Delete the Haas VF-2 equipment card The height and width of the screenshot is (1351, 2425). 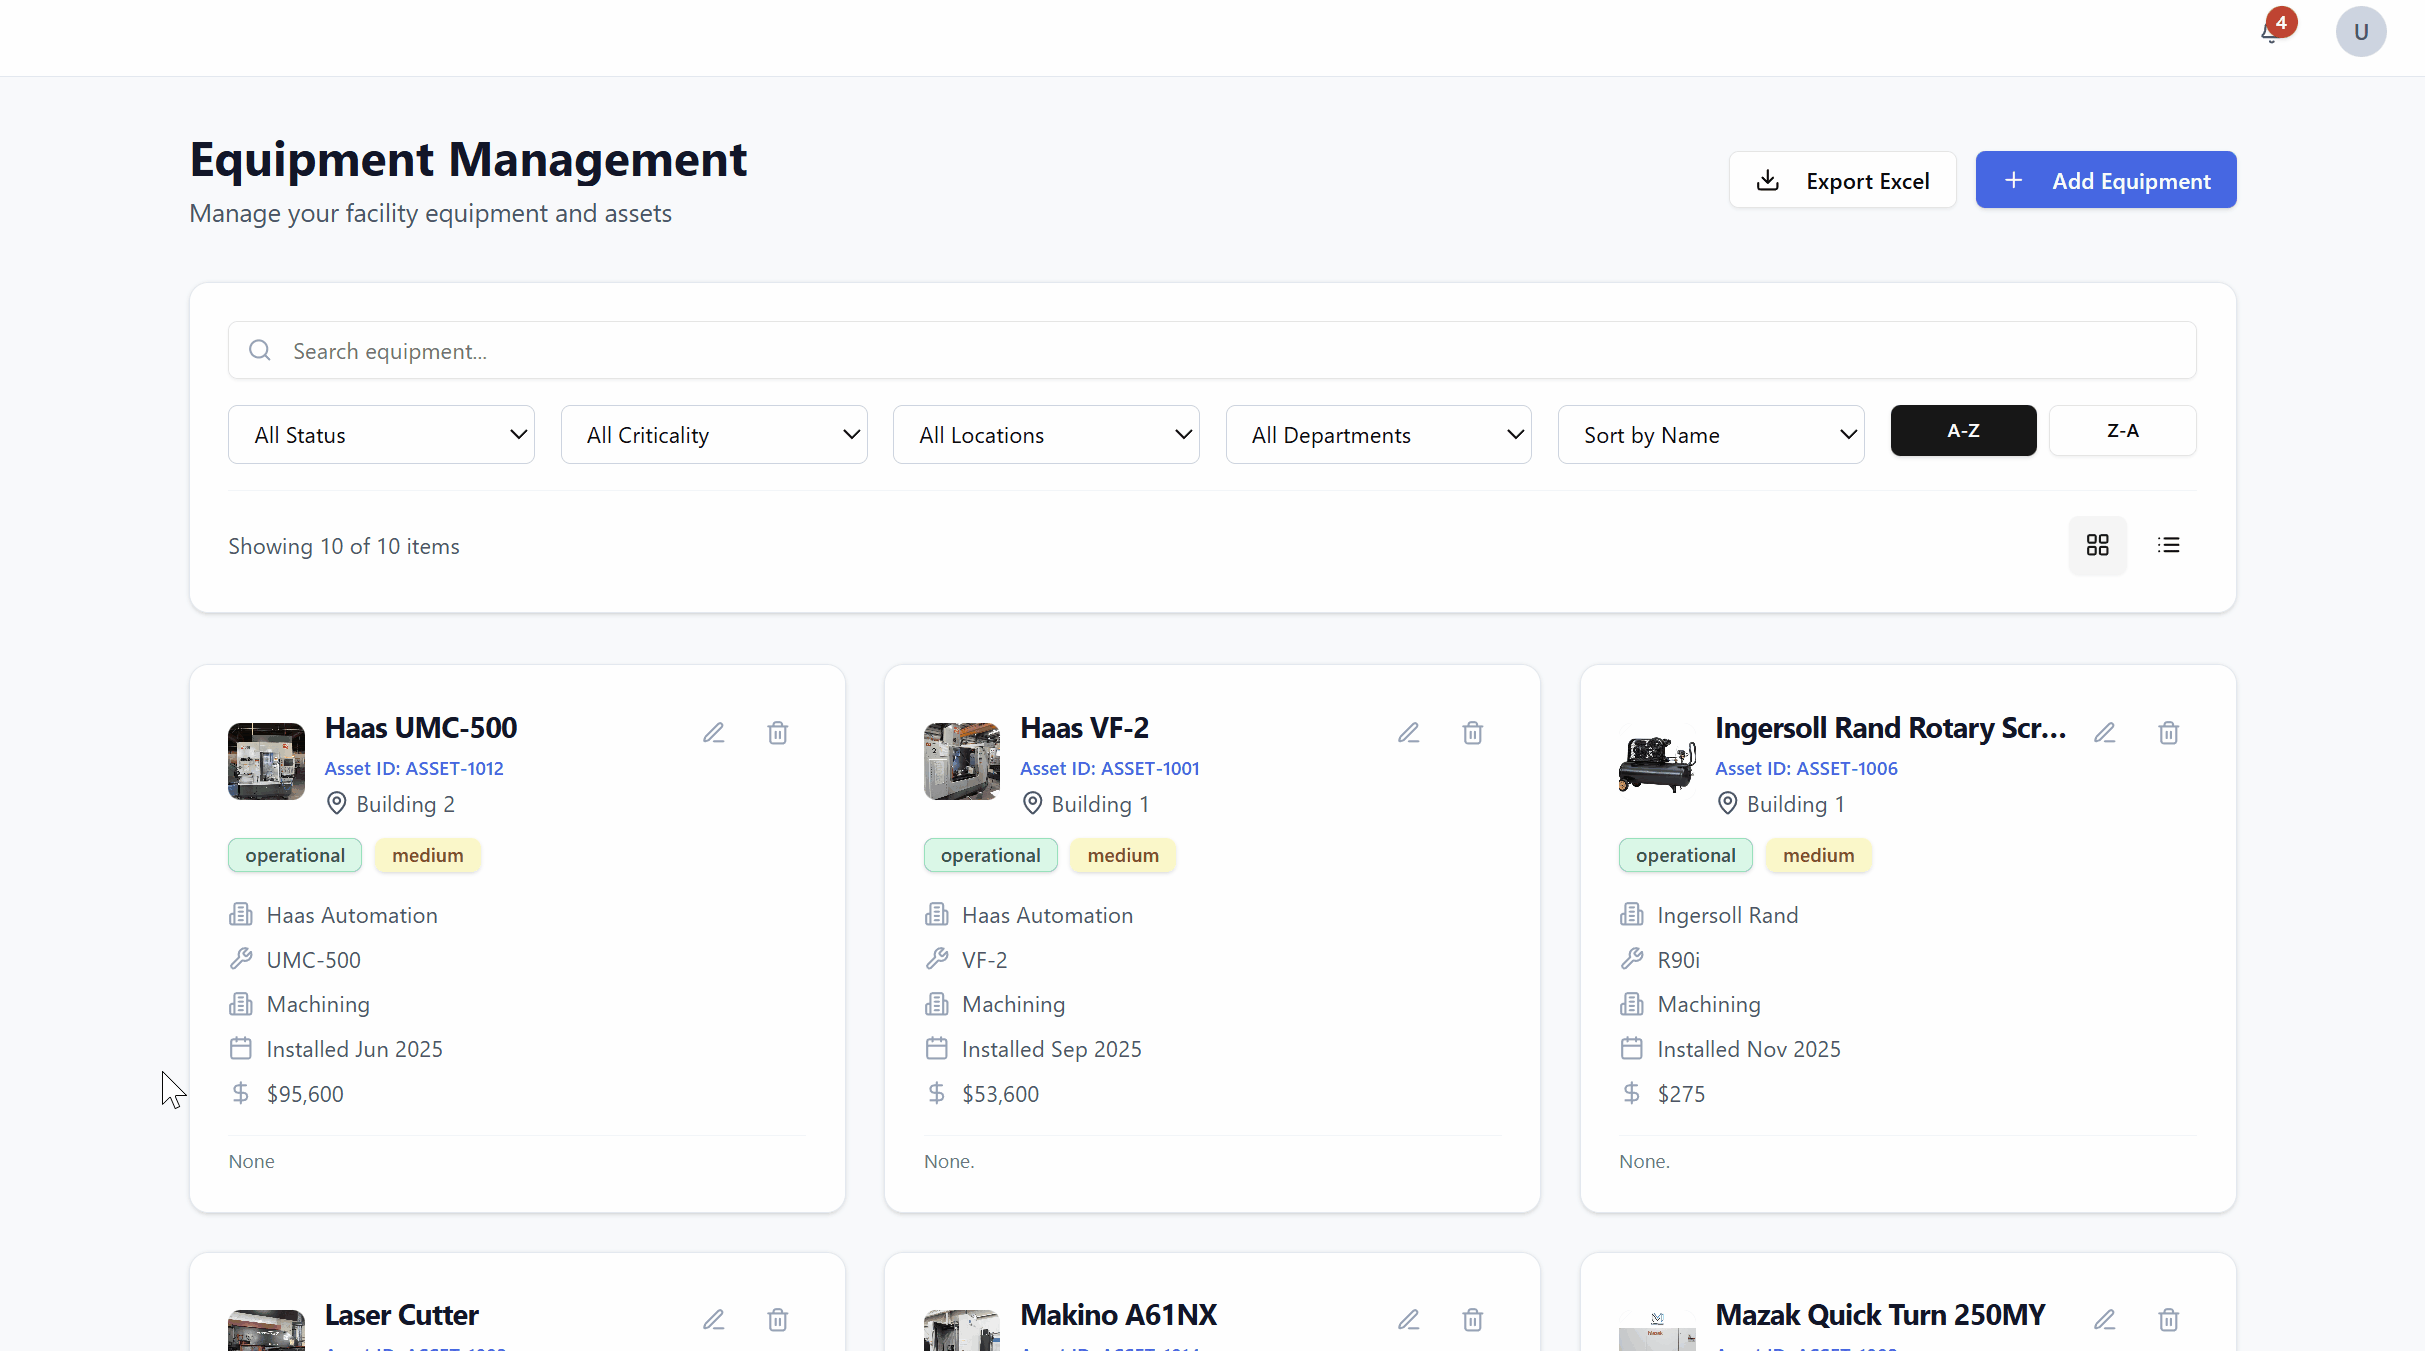pyautogui.click(x=1471, y=732)
